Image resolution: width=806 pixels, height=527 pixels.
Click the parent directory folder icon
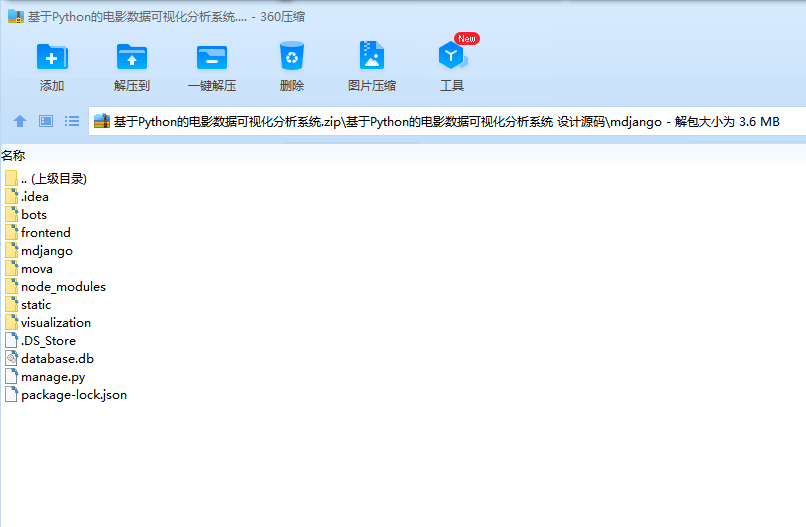(x=11, y=178)
